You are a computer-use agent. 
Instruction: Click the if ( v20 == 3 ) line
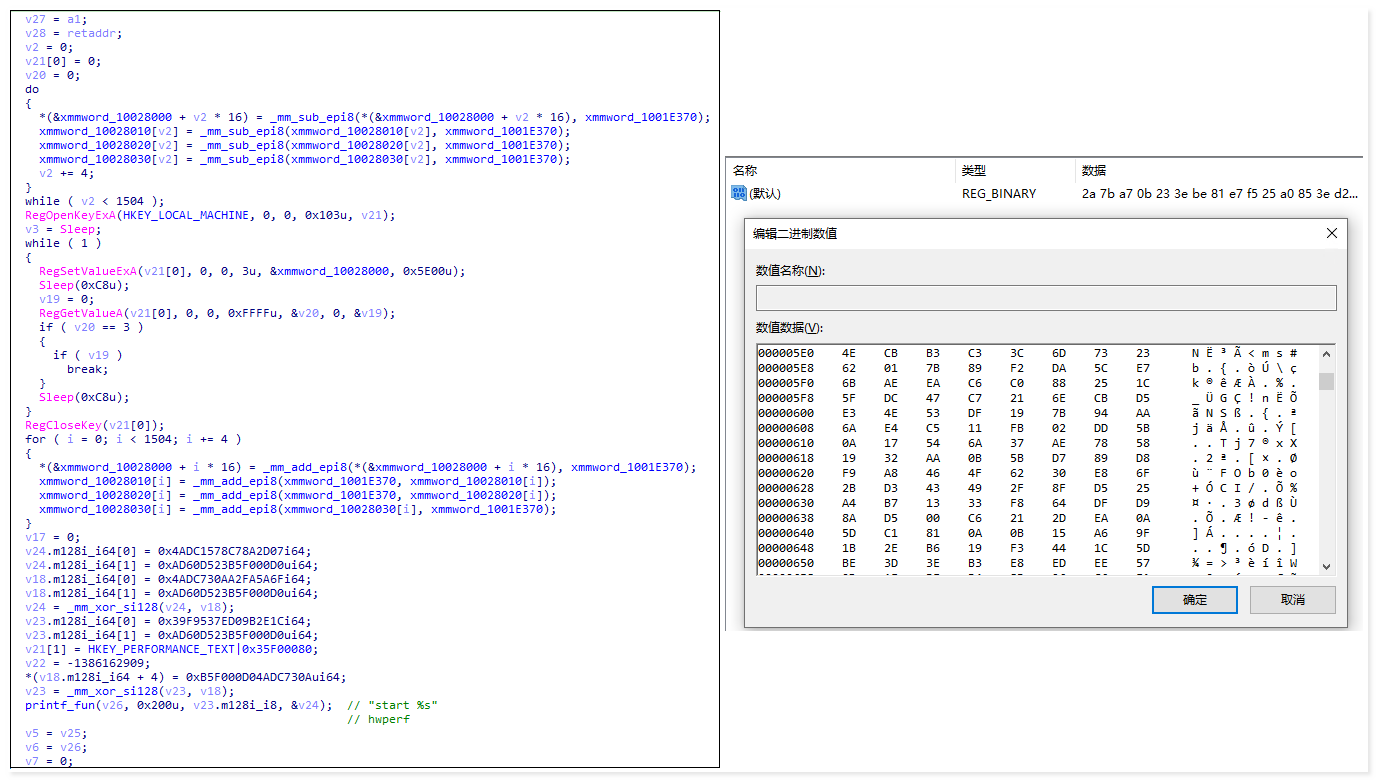pos(91,327)
